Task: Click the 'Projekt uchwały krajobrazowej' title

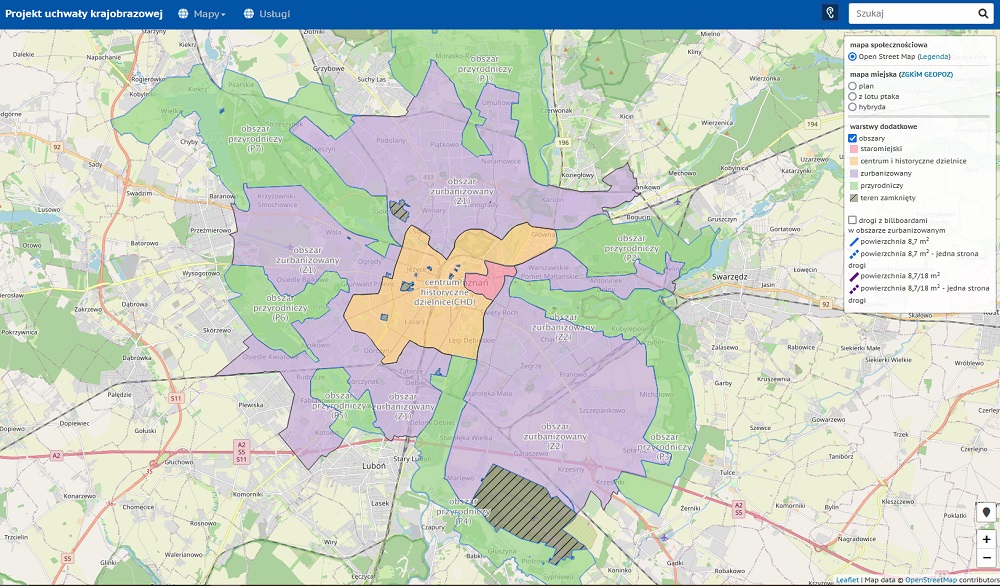Action: 83,14
